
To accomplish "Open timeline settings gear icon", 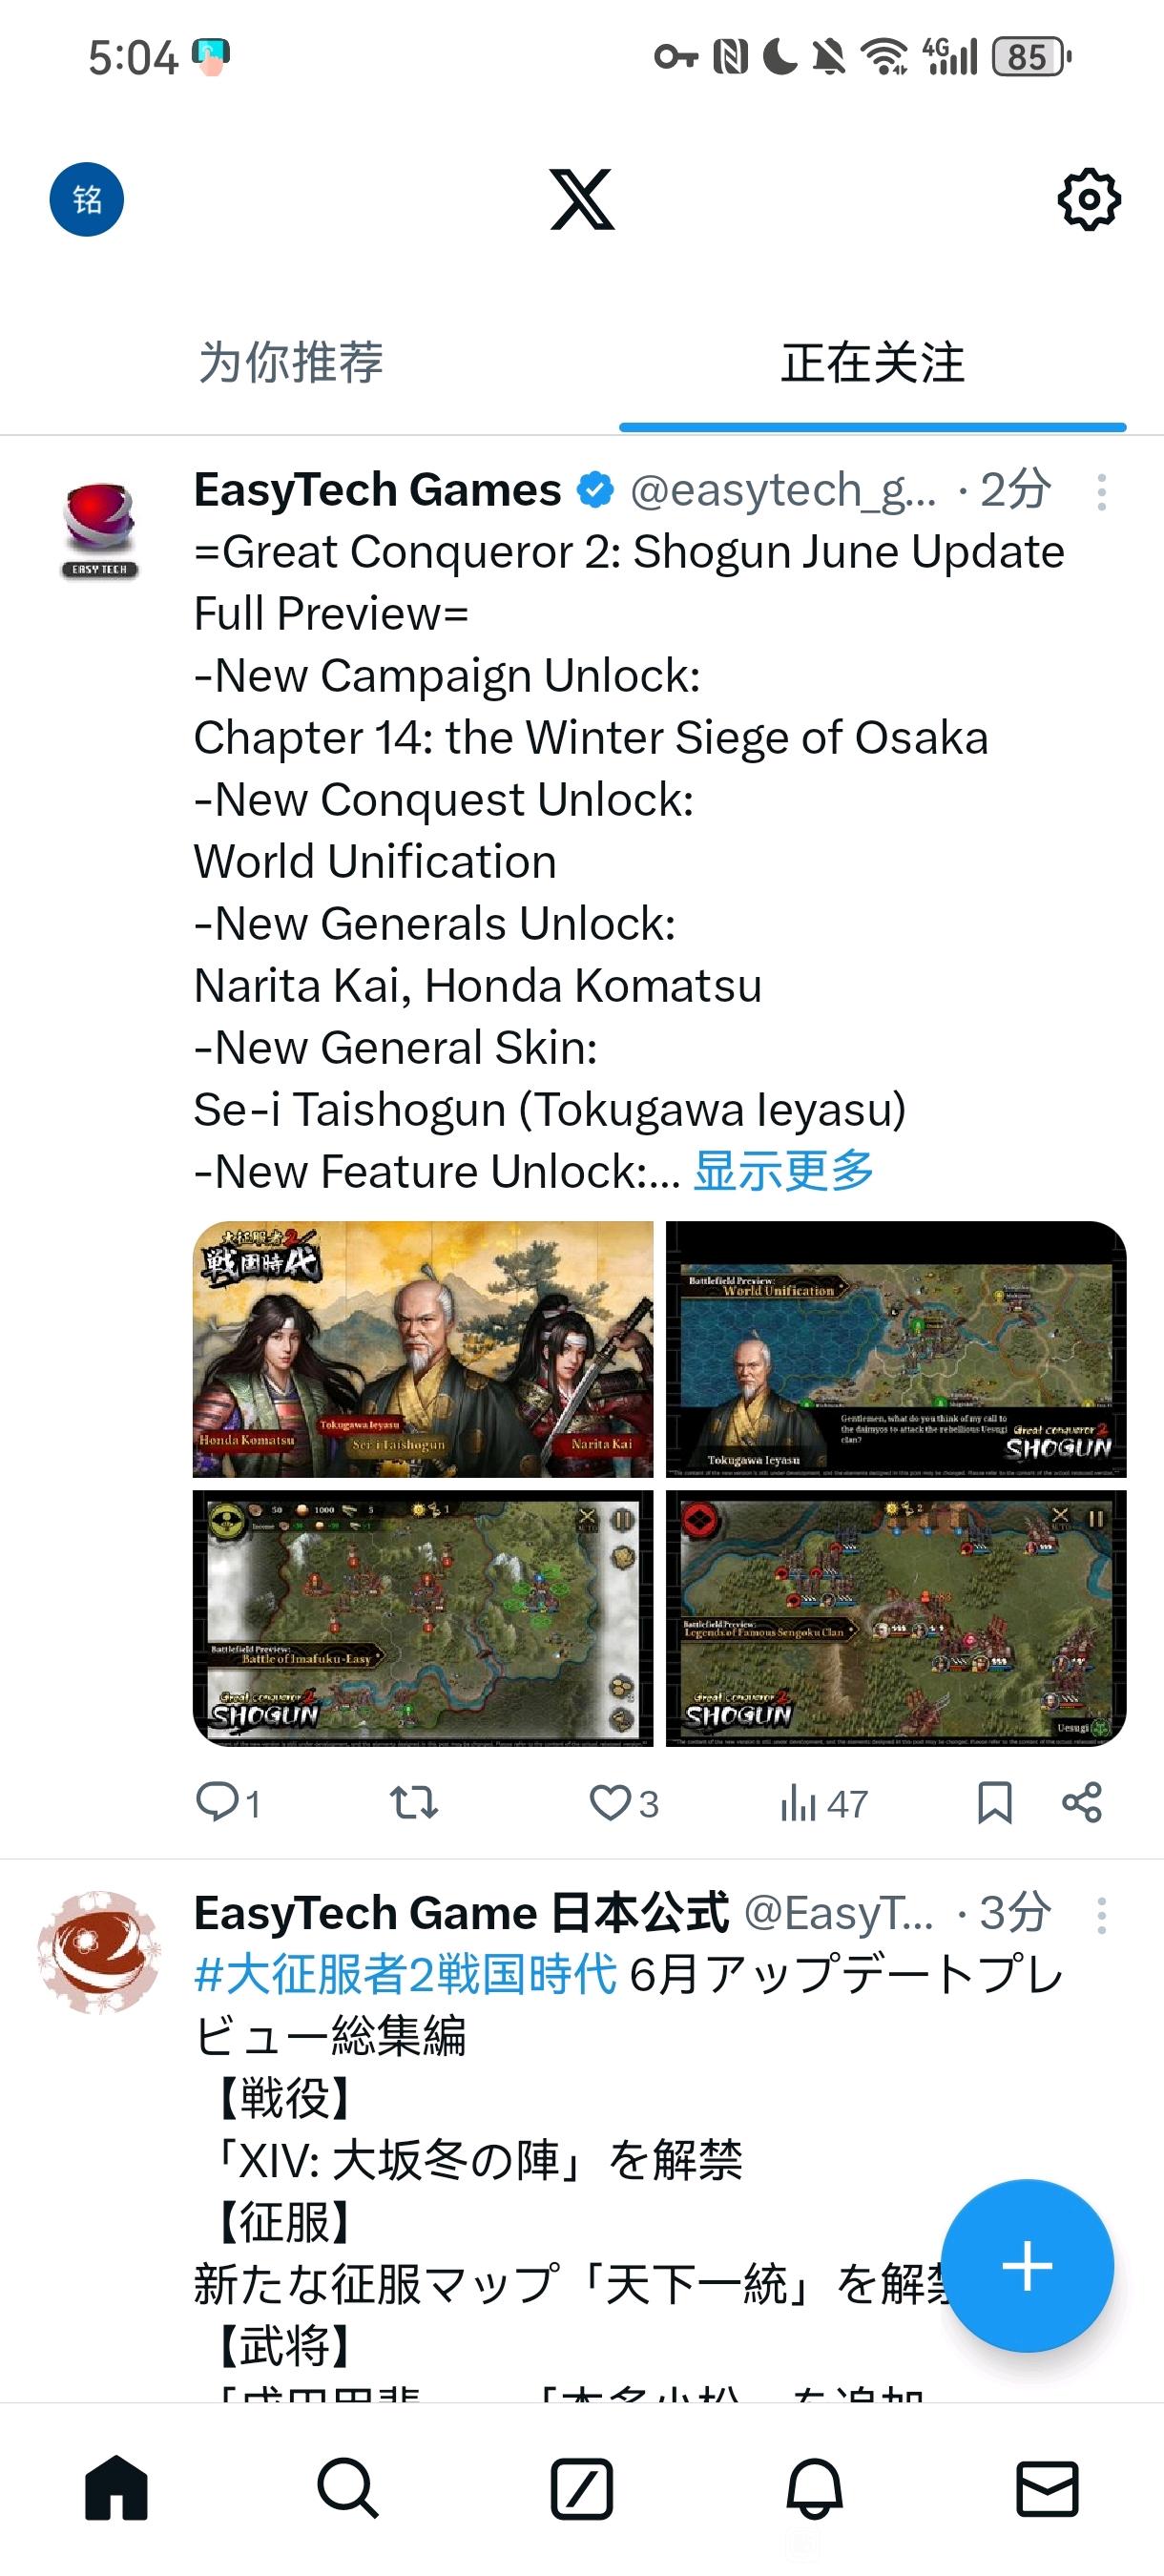I will 1088,200.
